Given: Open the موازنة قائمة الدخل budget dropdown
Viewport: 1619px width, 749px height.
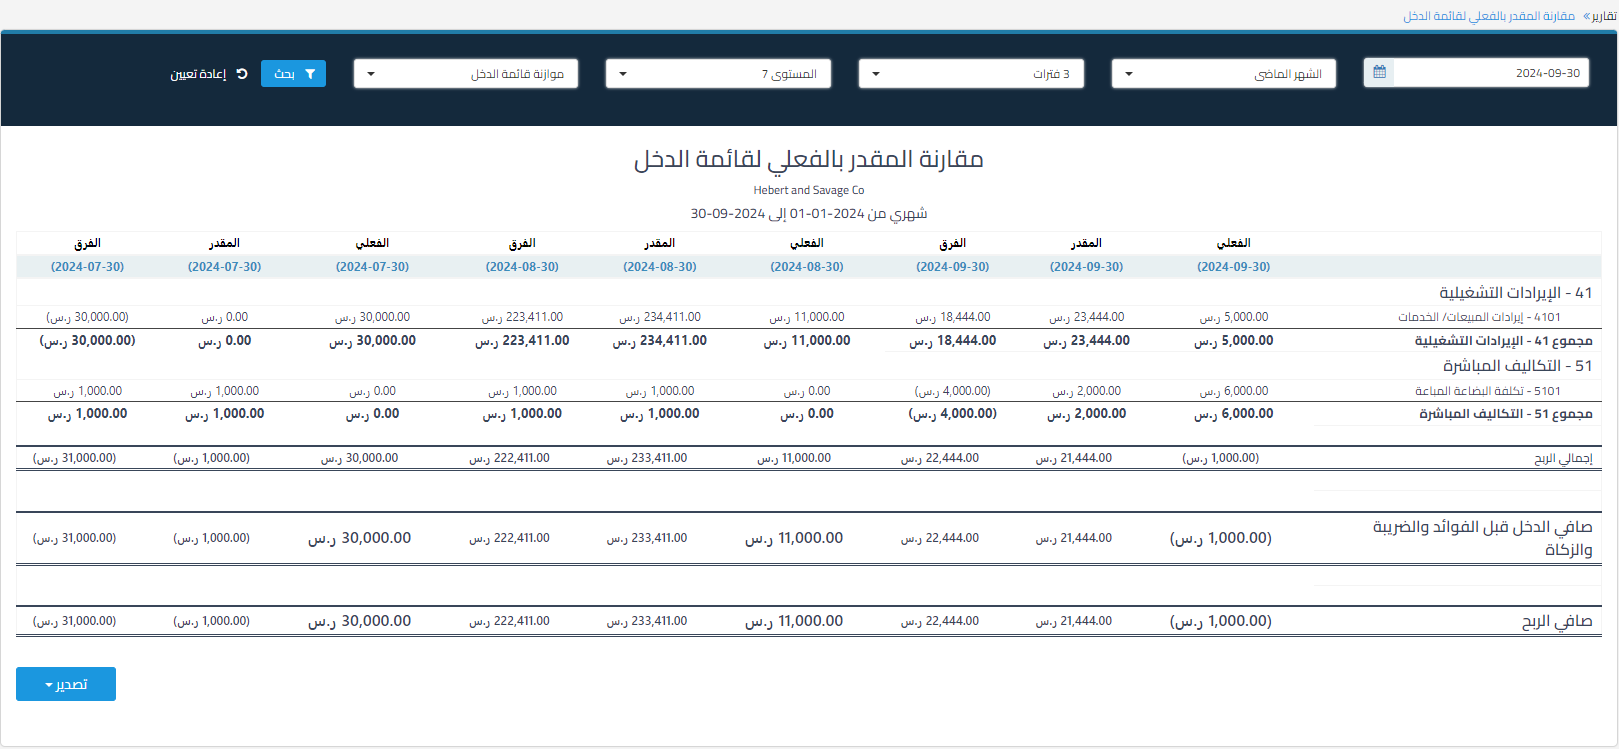Looking at the screenshot, I should tap(465, 74).
